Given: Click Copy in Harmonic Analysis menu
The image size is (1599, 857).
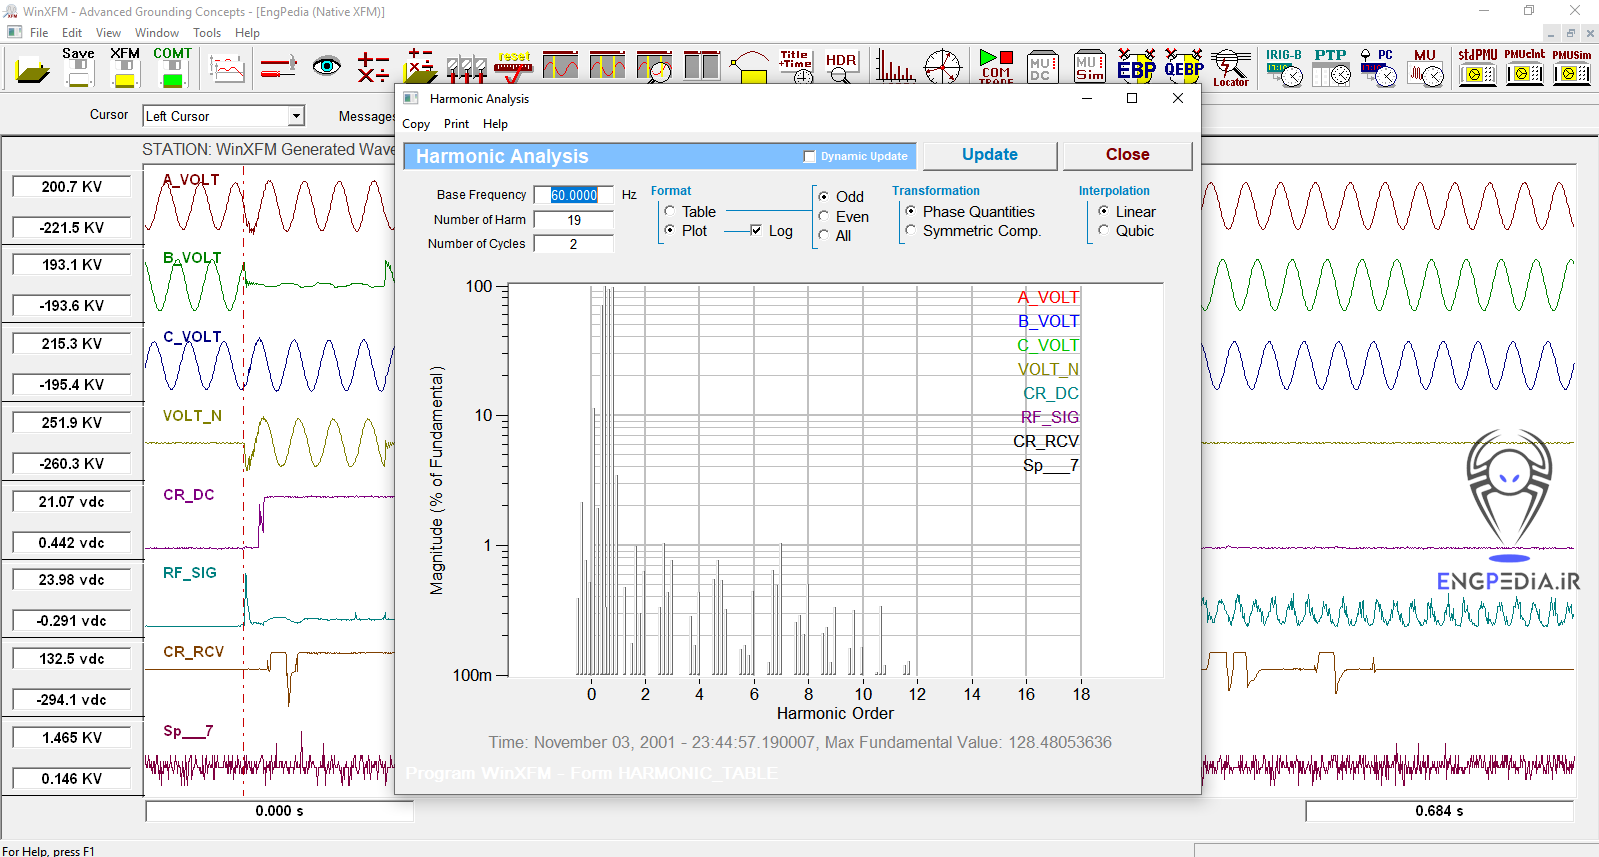Looking at the screenshot, I should coord(416,124).
